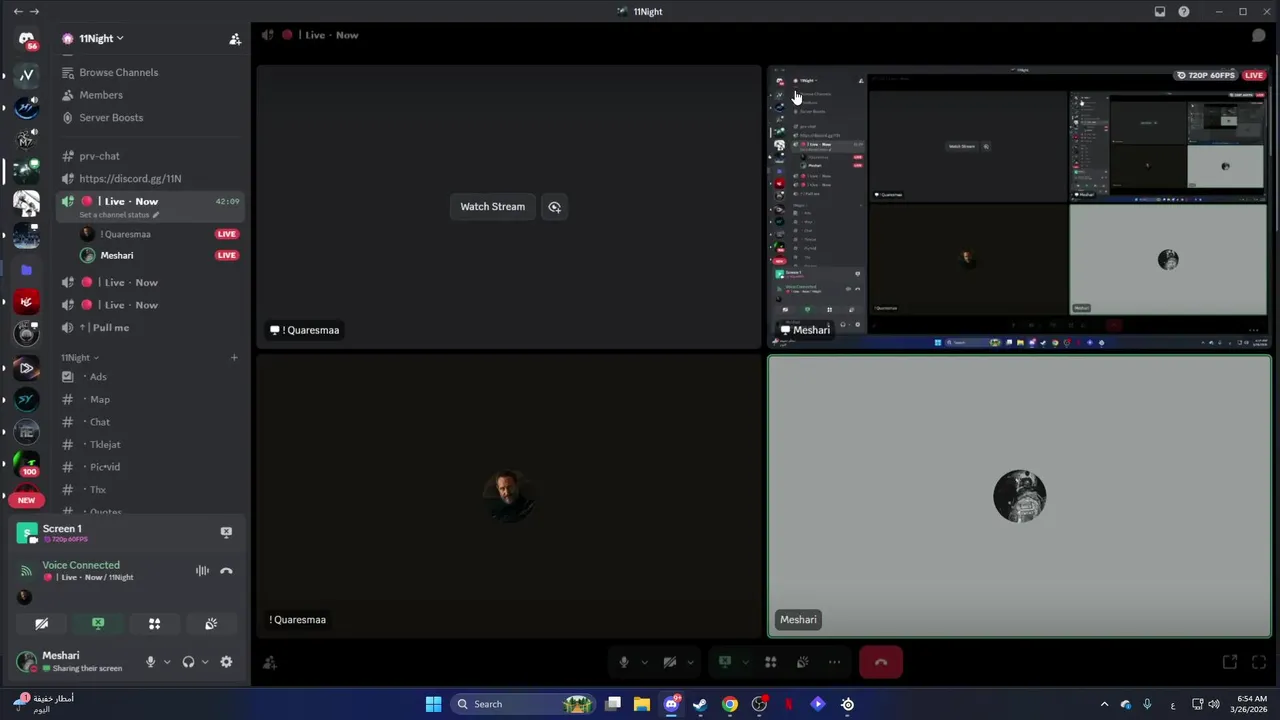Expand screen share options in call control bar
This screenshot has width=1280, height=720.
(x=745, y=662)
